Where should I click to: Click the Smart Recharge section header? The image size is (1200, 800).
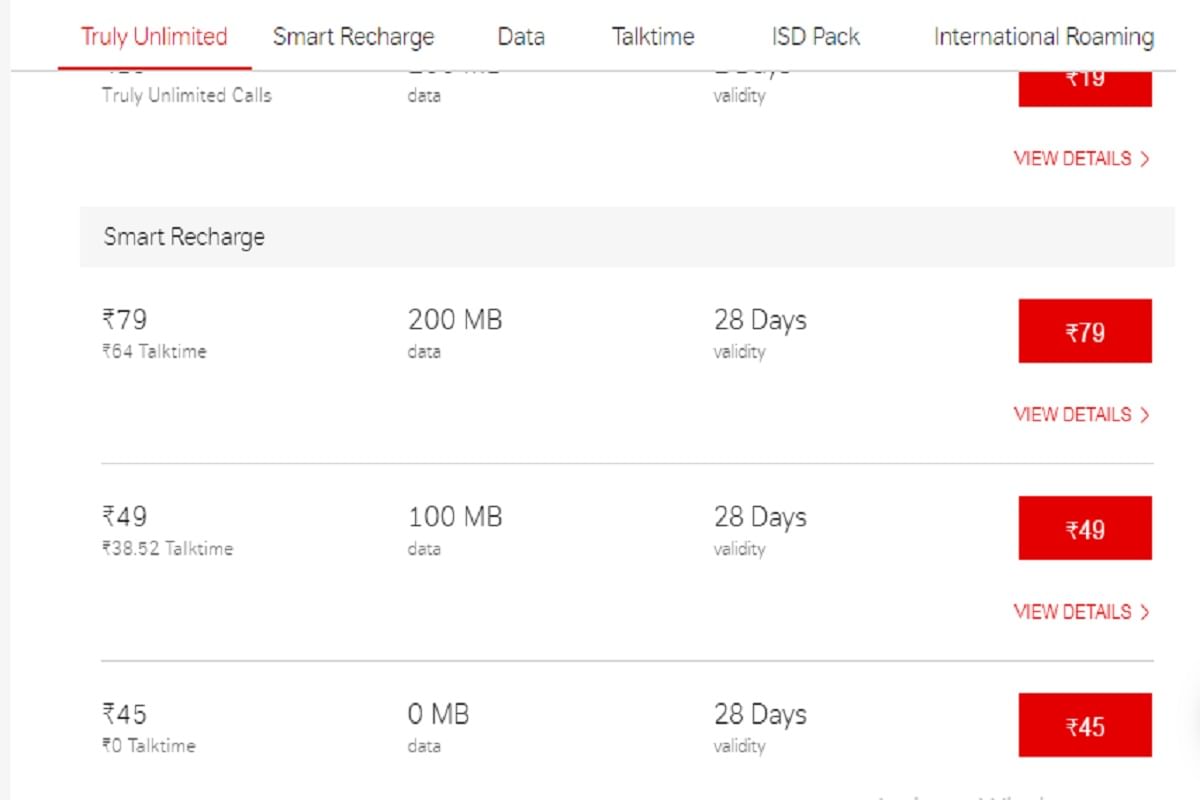coord(184,237)
